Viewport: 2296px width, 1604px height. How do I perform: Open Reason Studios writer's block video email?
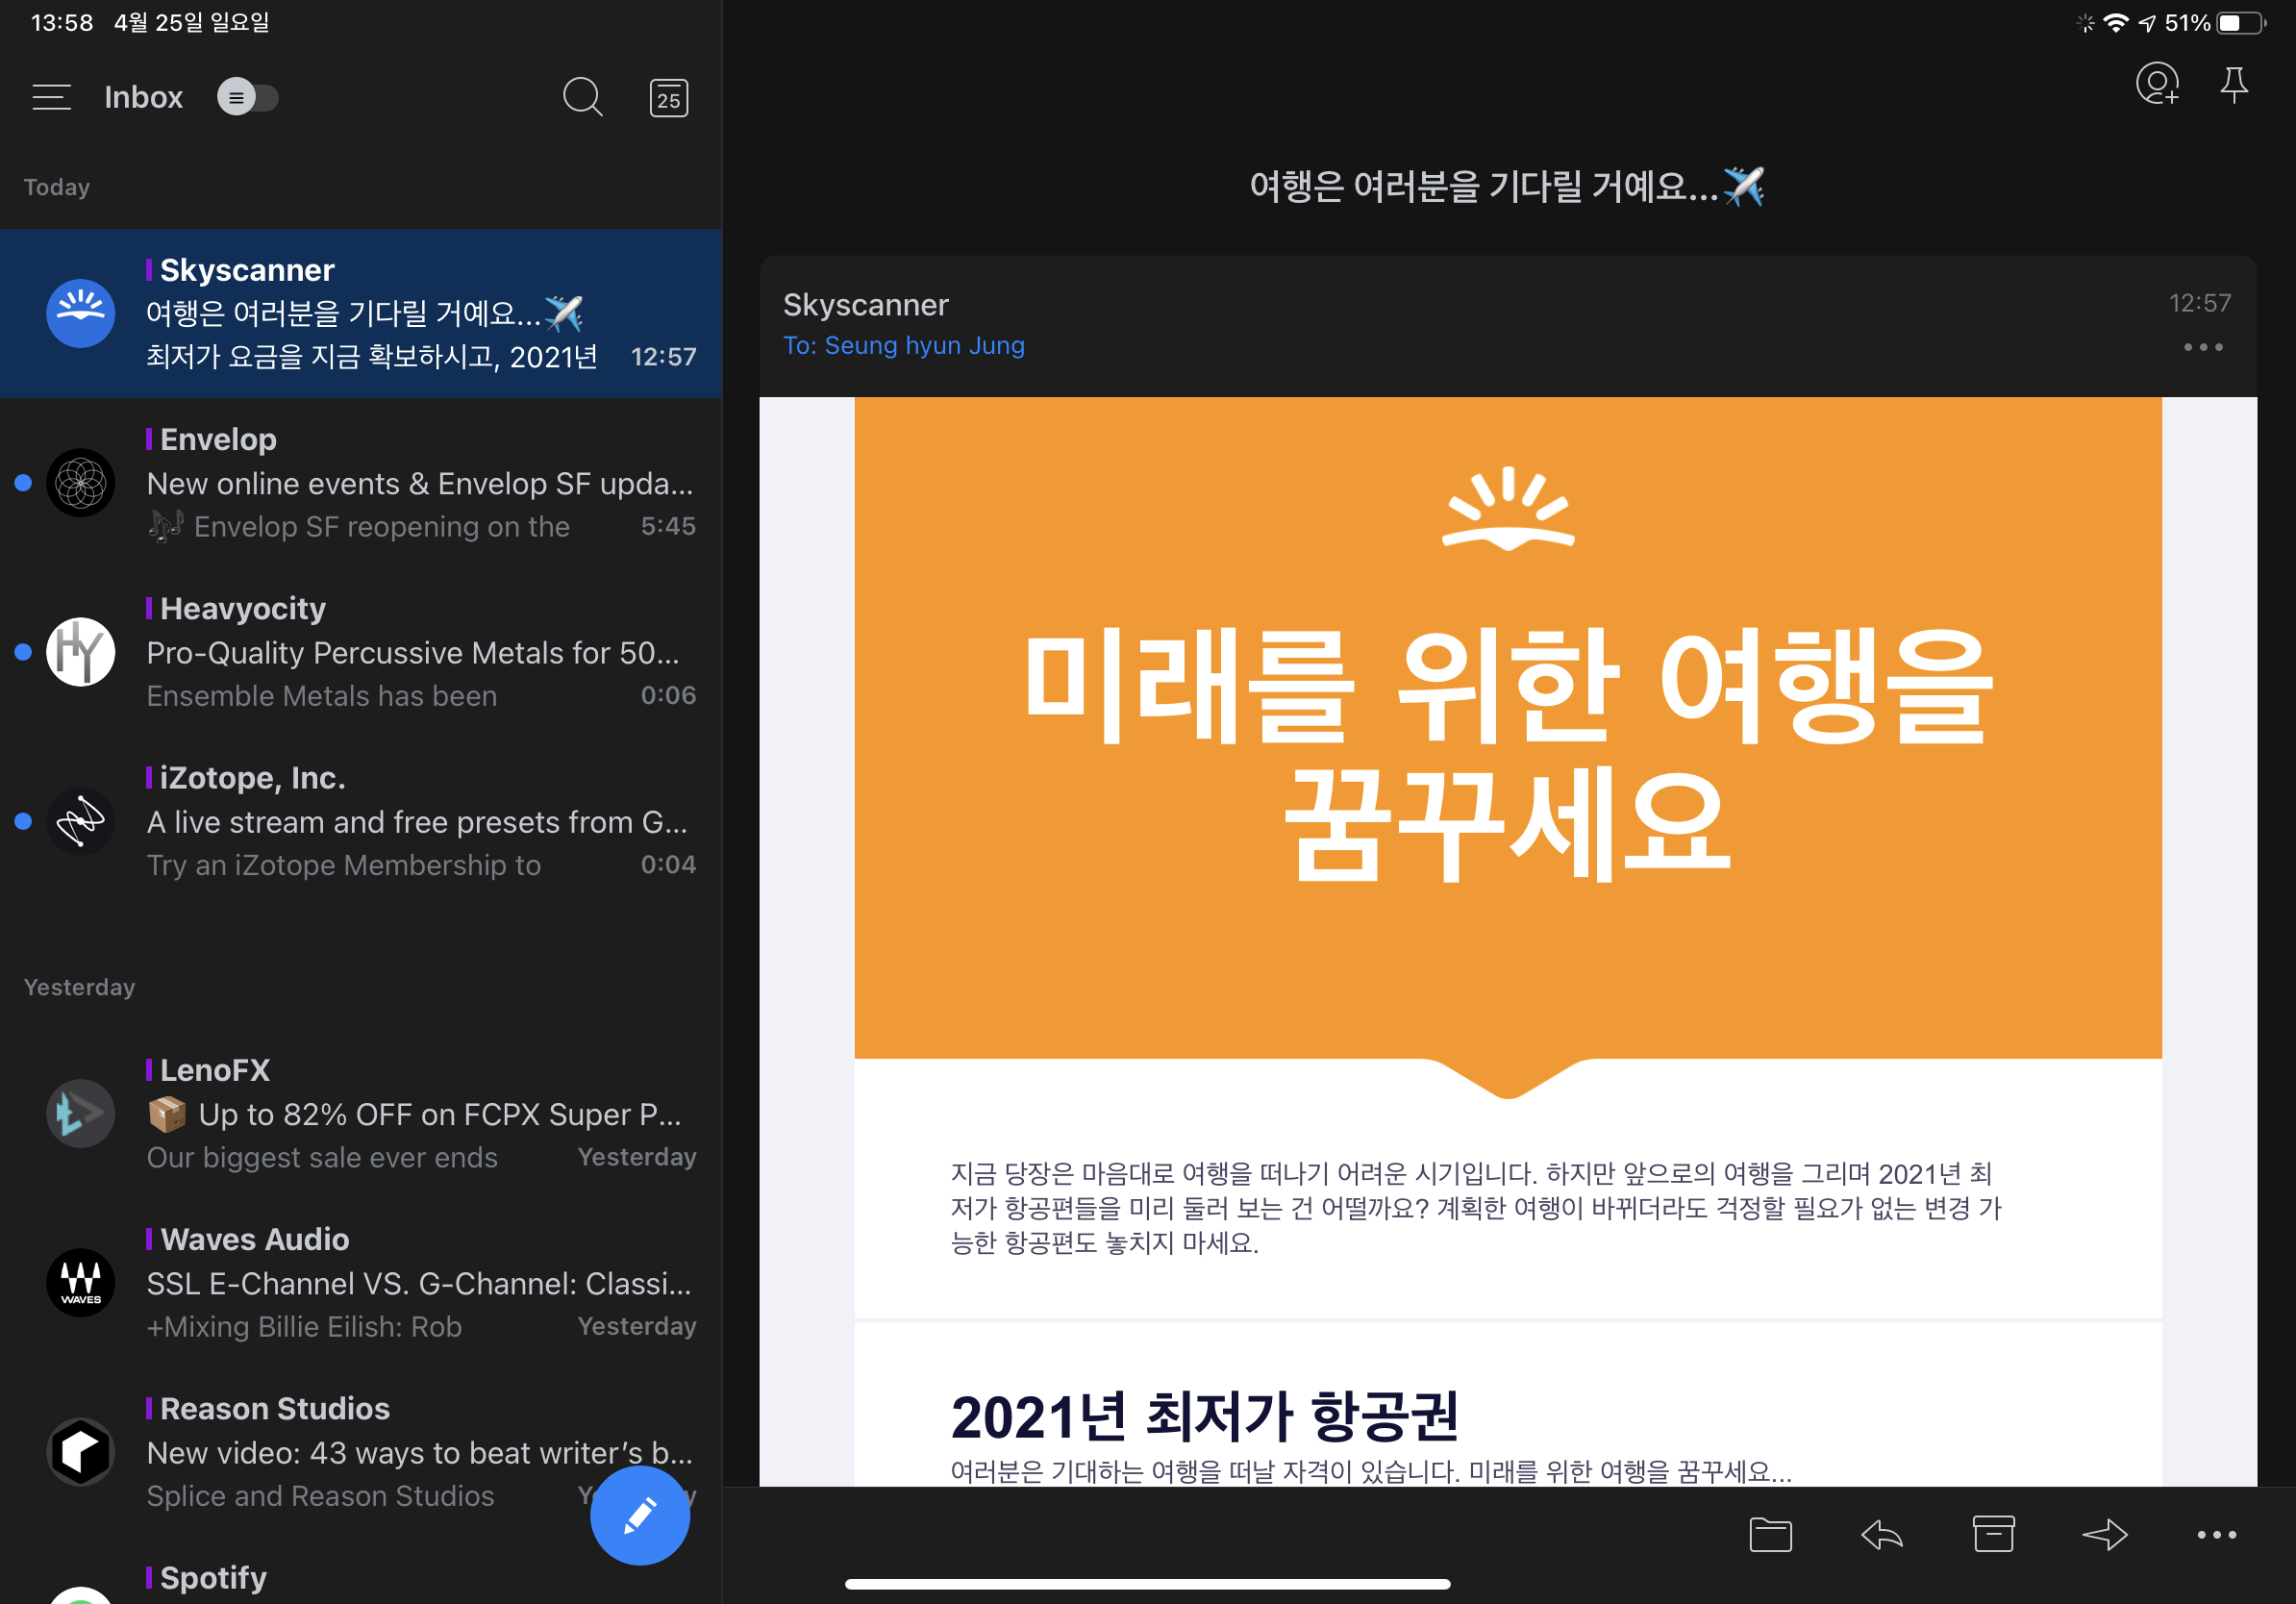click(x=361, y=1452)
